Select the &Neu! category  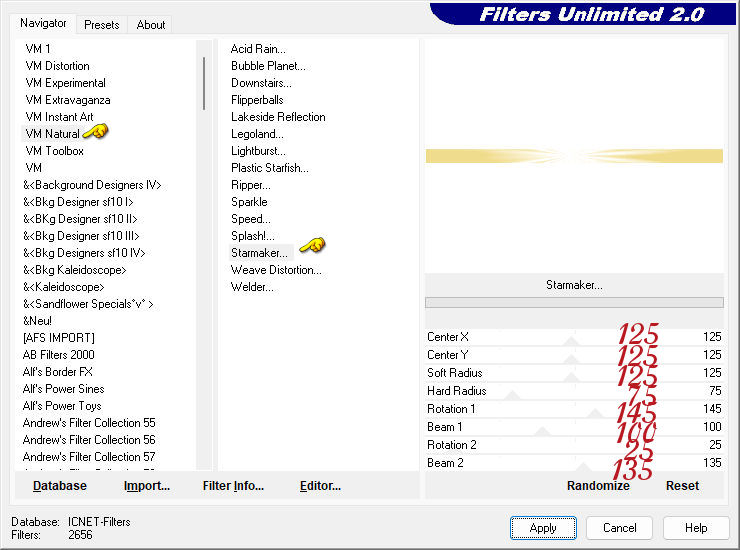tap(37, 321)
